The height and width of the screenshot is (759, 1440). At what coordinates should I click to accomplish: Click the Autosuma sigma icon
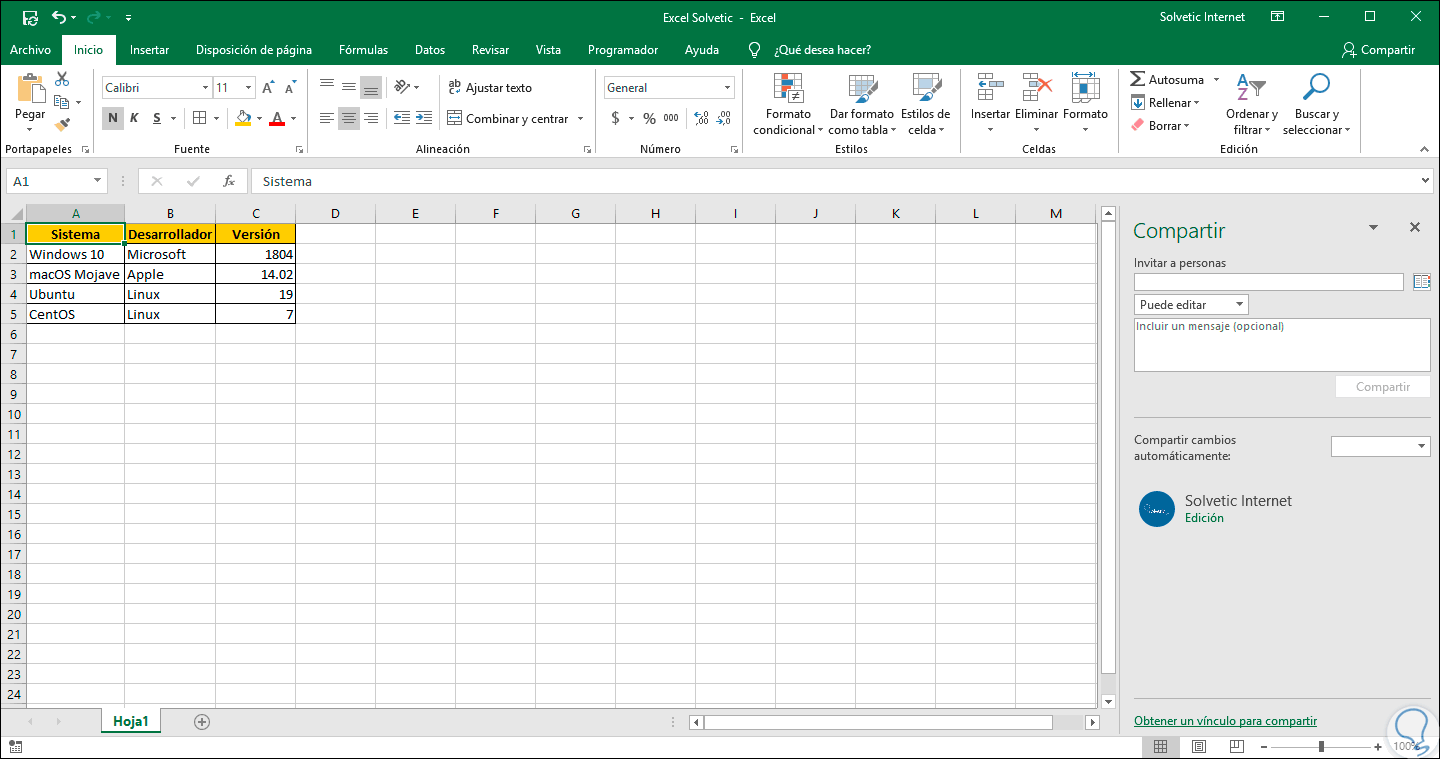(1138, 79)
